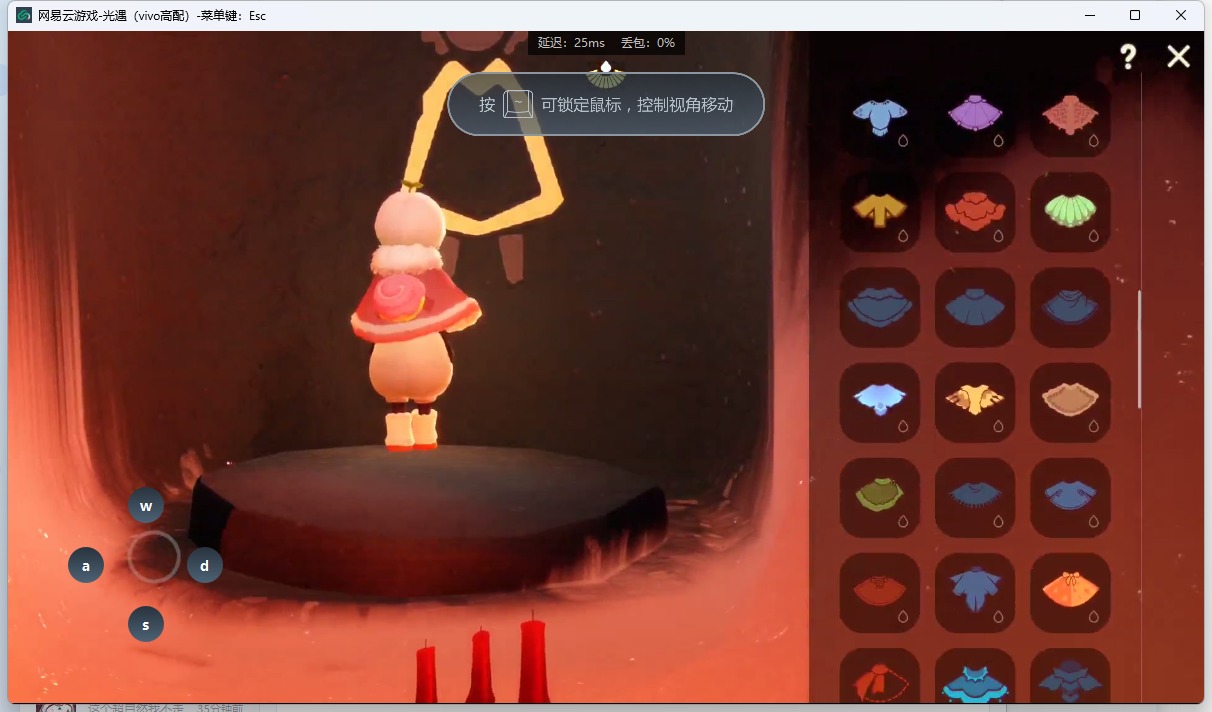Viewport: 1212px width, 712px height.
Task: Choose the green scalloped shell cape
Action: point(1070,212)
